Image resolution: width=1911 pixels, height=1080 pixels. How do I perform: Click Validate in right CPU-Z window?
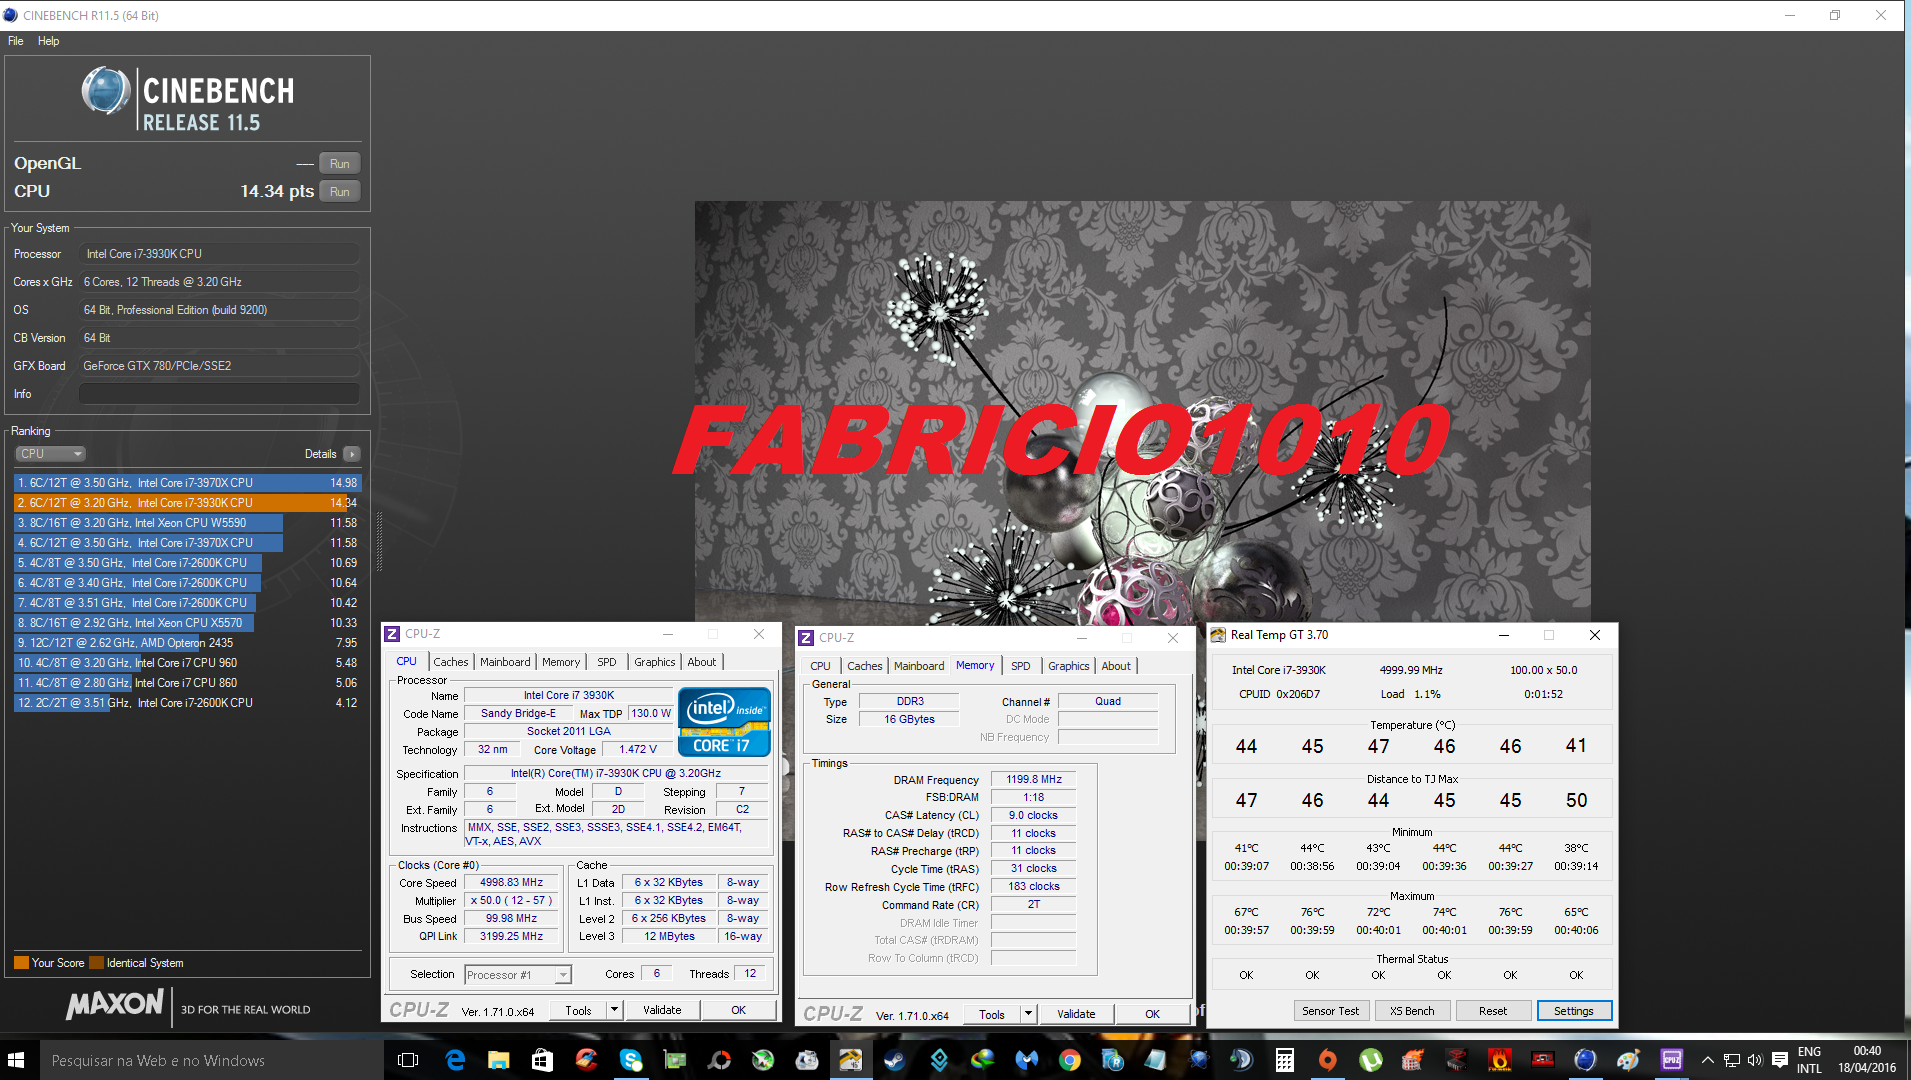coord(1076,1015)
